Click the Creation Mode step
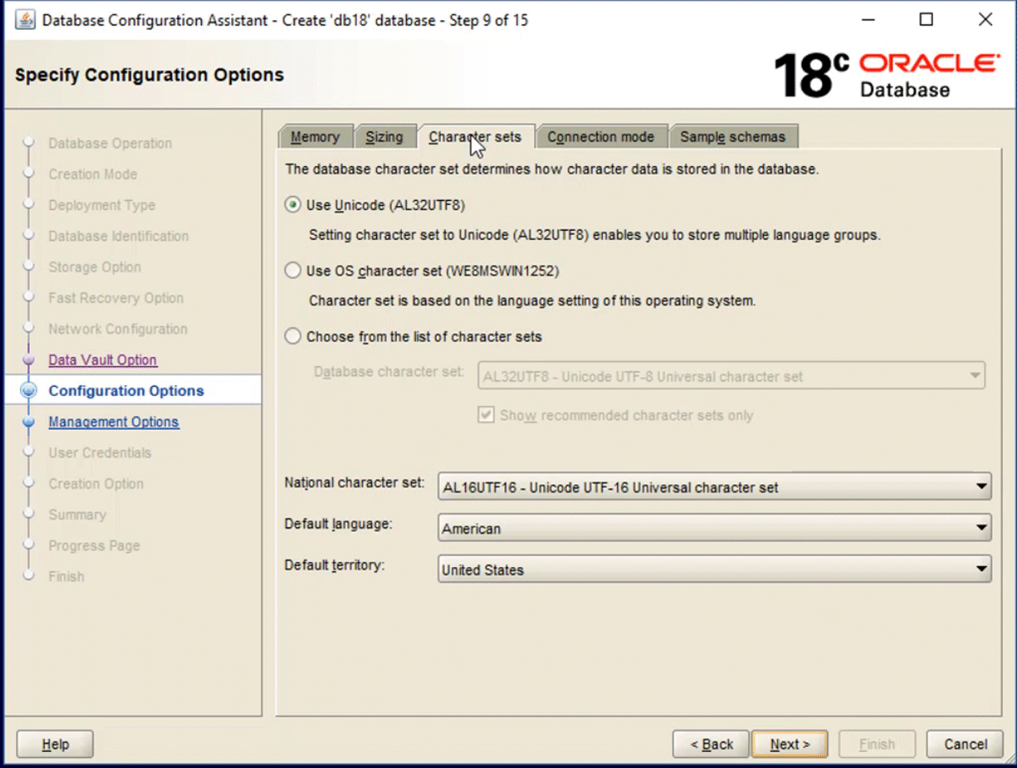 [93, 174]
